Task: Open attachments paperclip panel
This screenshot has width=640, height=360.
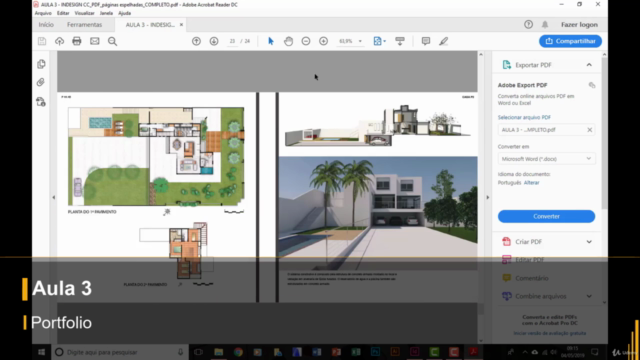Action: (41, 82)
